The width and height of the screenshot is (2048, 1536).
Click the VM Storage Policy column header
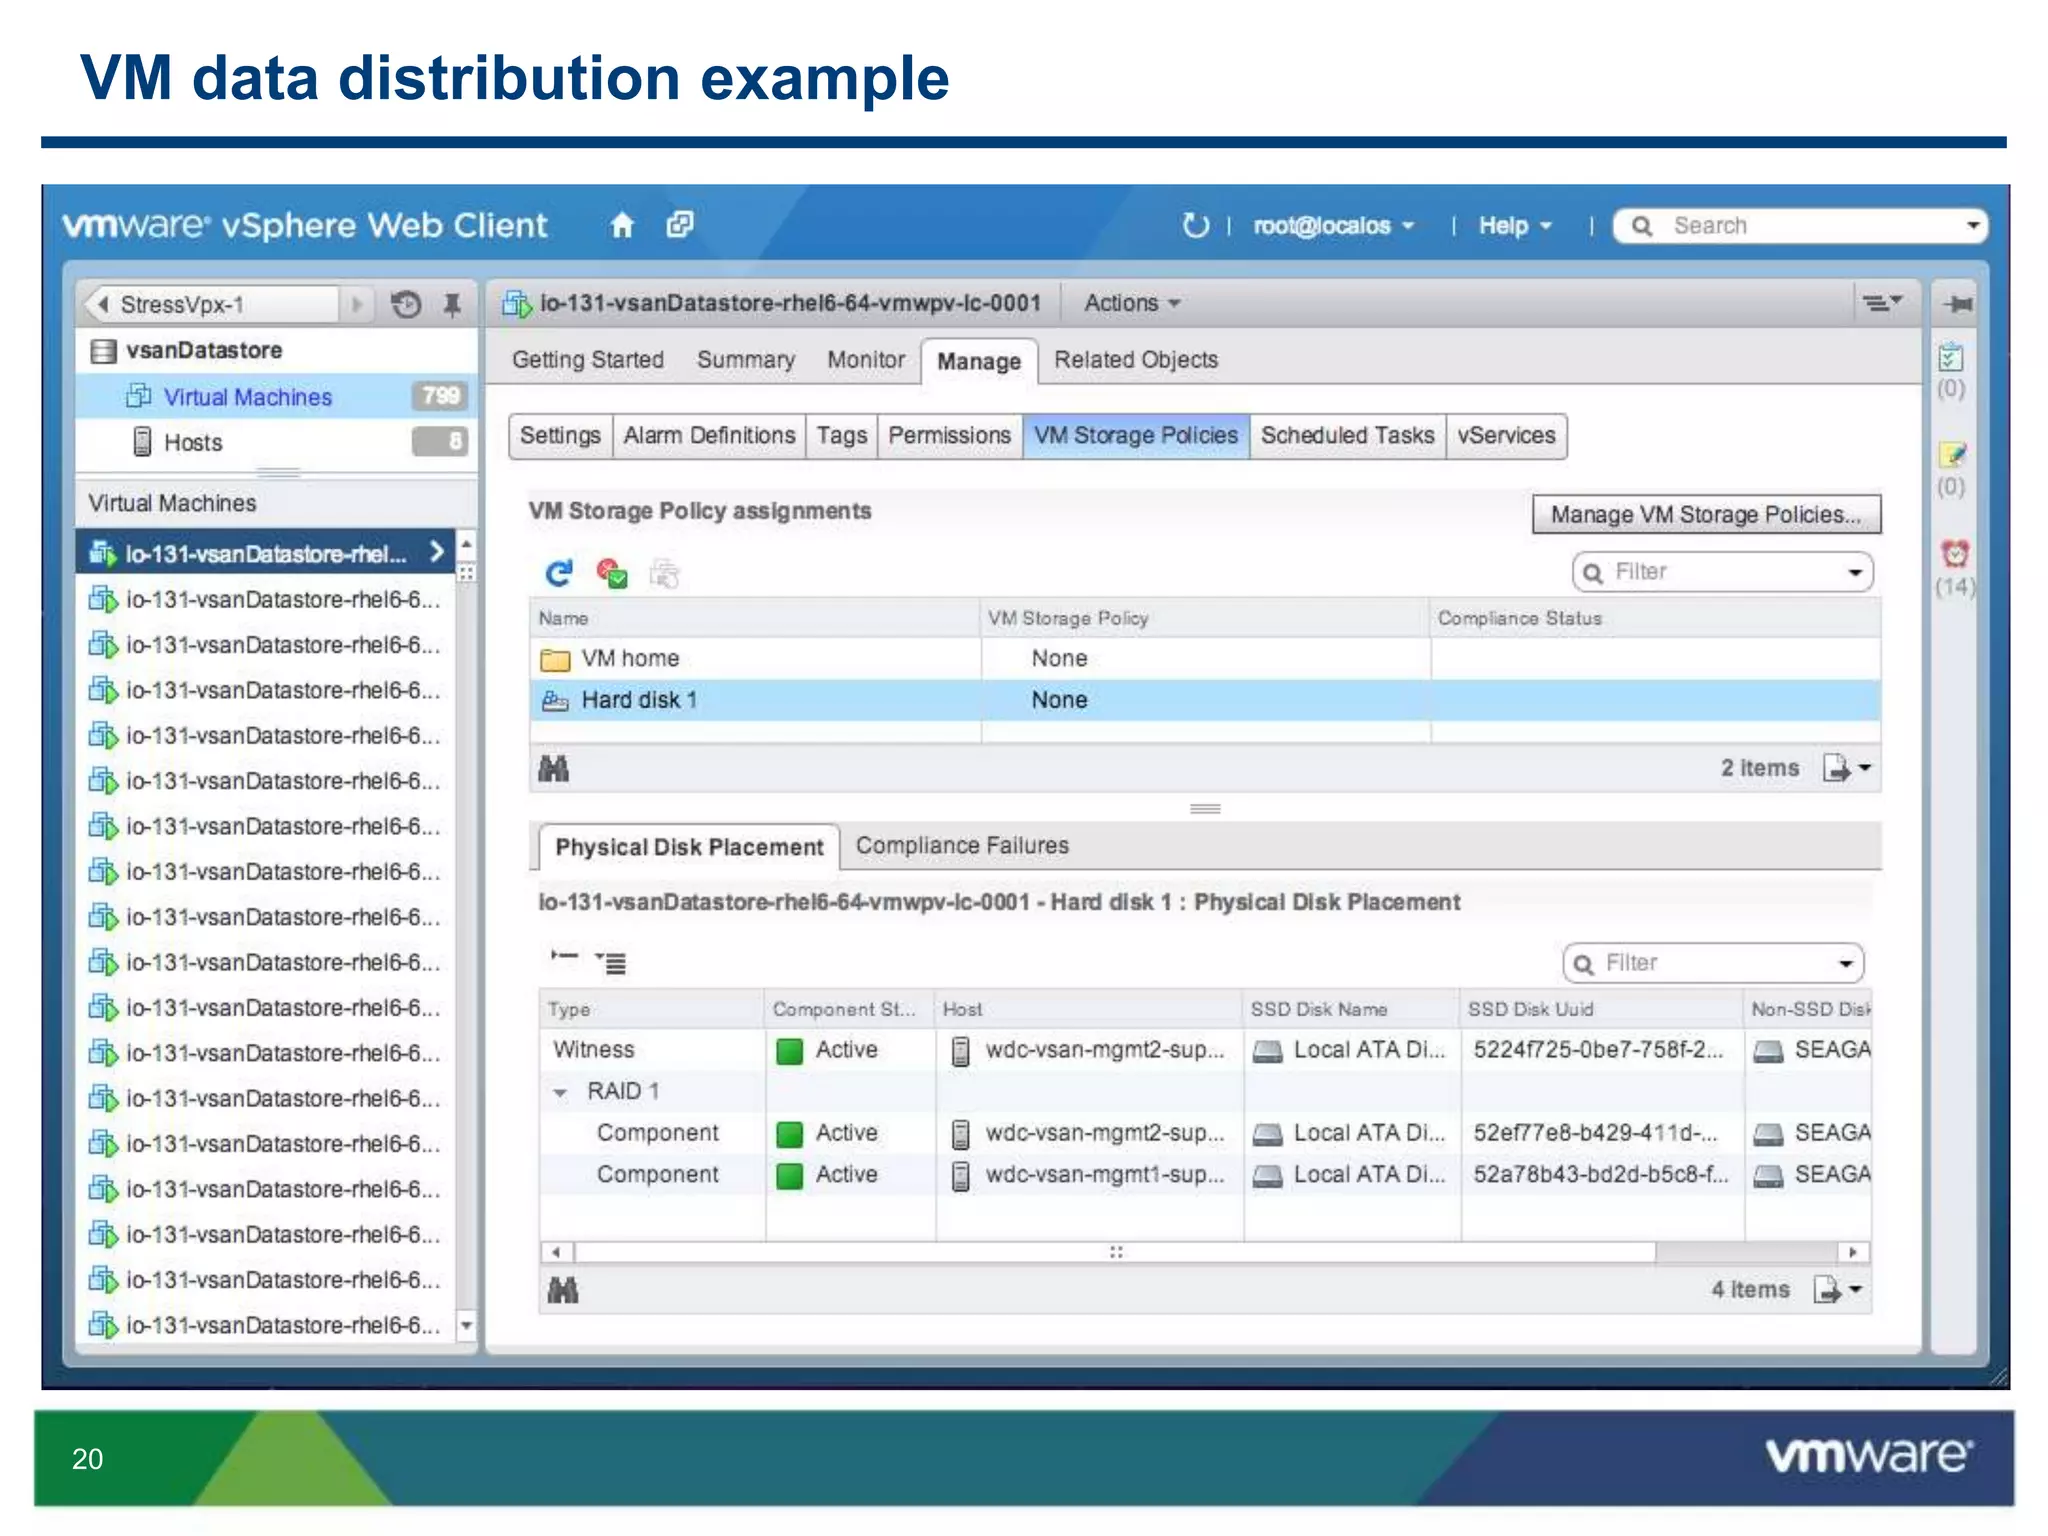(1204, 618)
